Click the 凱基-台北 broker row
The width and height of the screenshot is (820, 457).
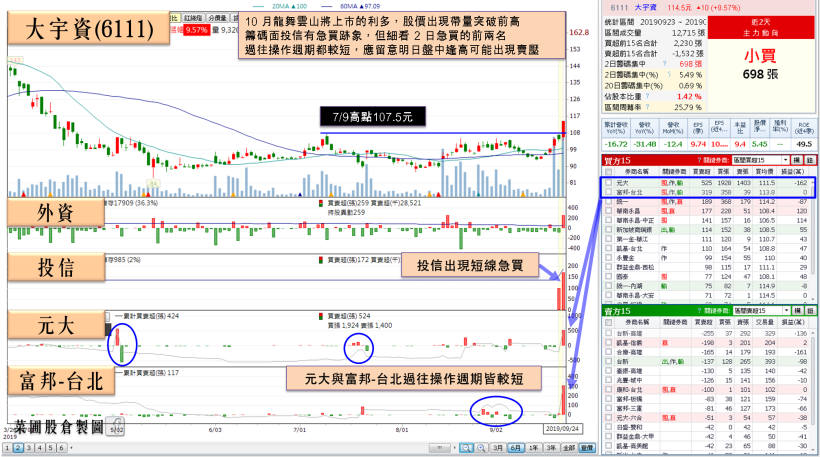[x=707, y=249]
